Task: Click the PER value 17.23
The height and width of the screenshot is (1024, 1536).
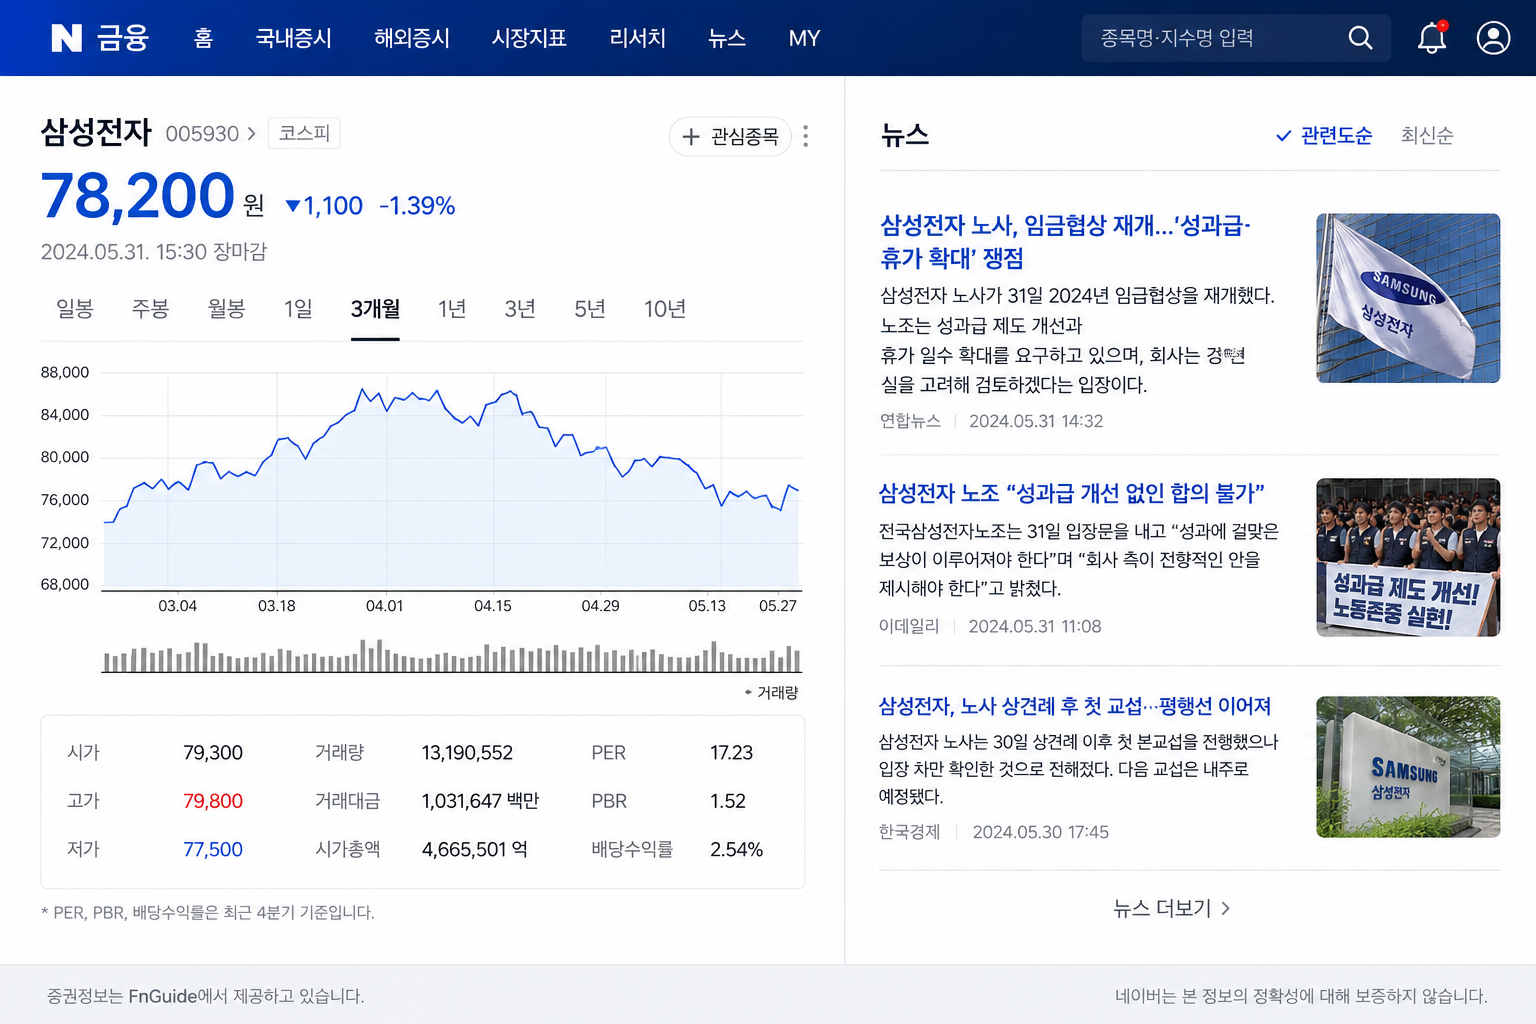Action: coord(731,753)
